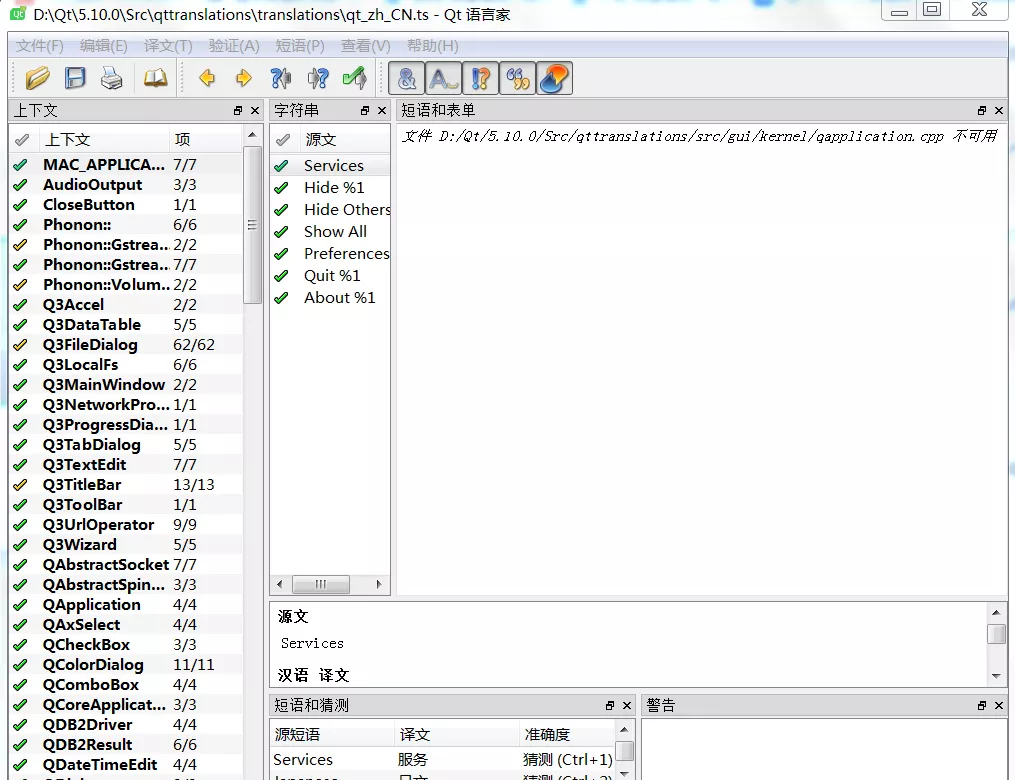
Task: Open the 文件(F) menu
Action: coord(39,46)
